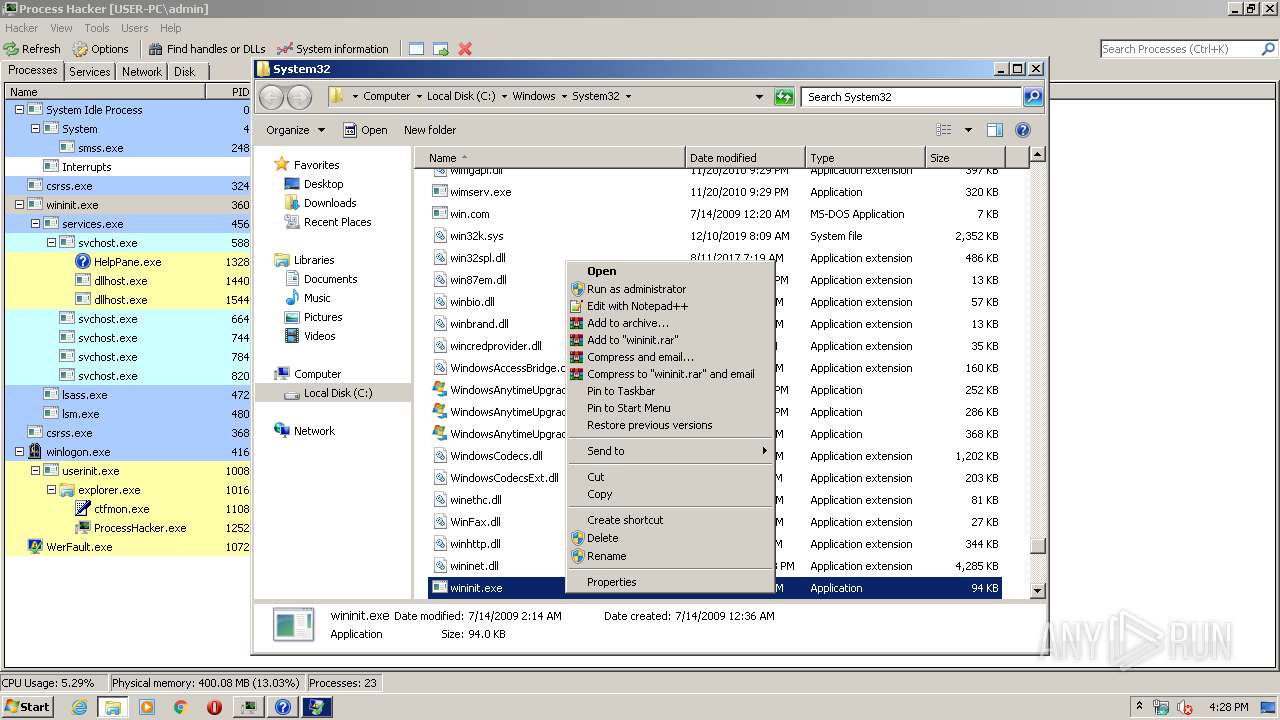Click Explorer forward navigation button

(299, 97)
